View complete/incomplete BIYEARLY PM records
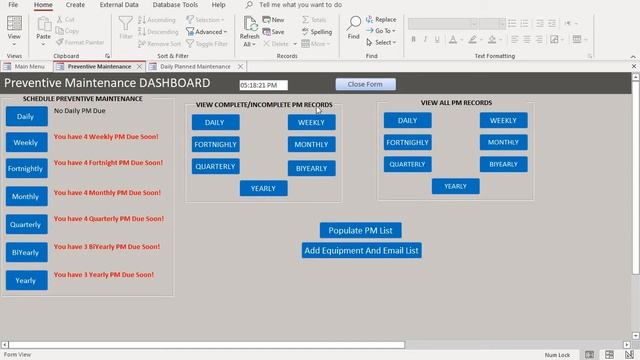 (311, 168)
